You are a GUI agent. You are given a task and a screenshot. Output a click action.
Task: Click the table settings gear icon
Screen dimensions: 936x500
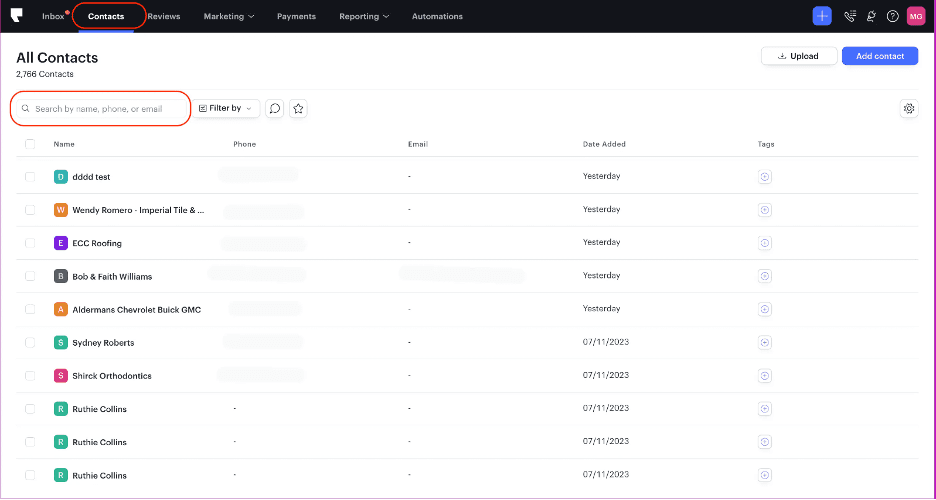tap(909, 108)
